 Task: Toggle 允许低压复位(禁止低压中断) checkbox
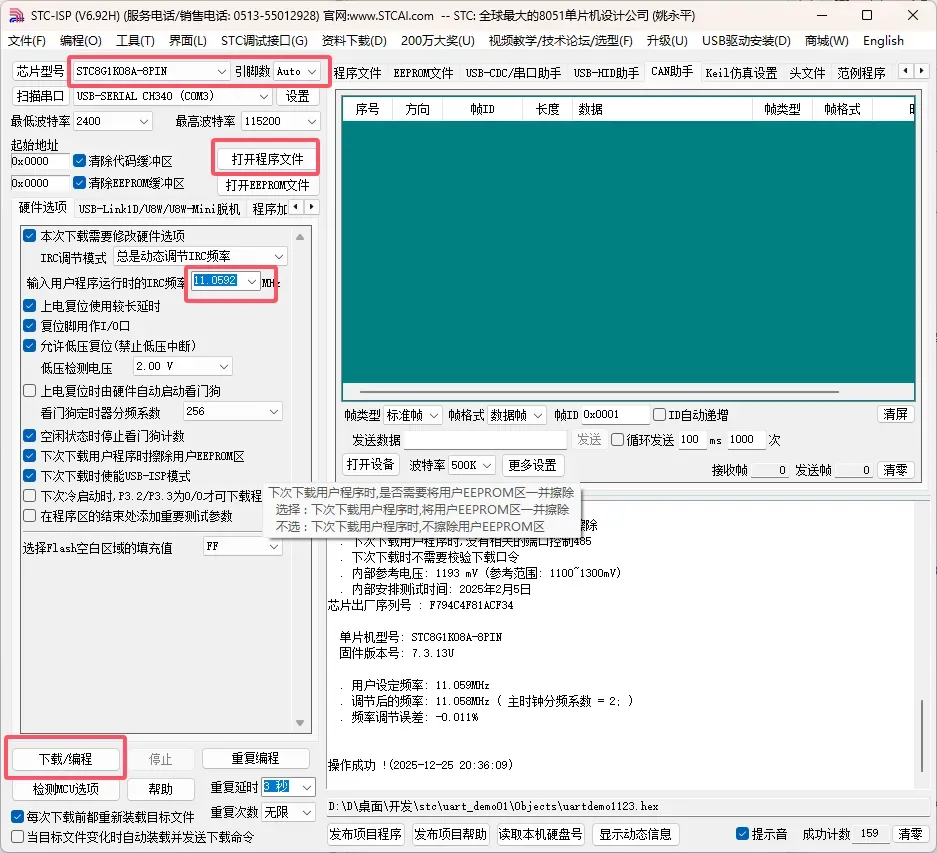pyautogui.click(x=30, y=346)
